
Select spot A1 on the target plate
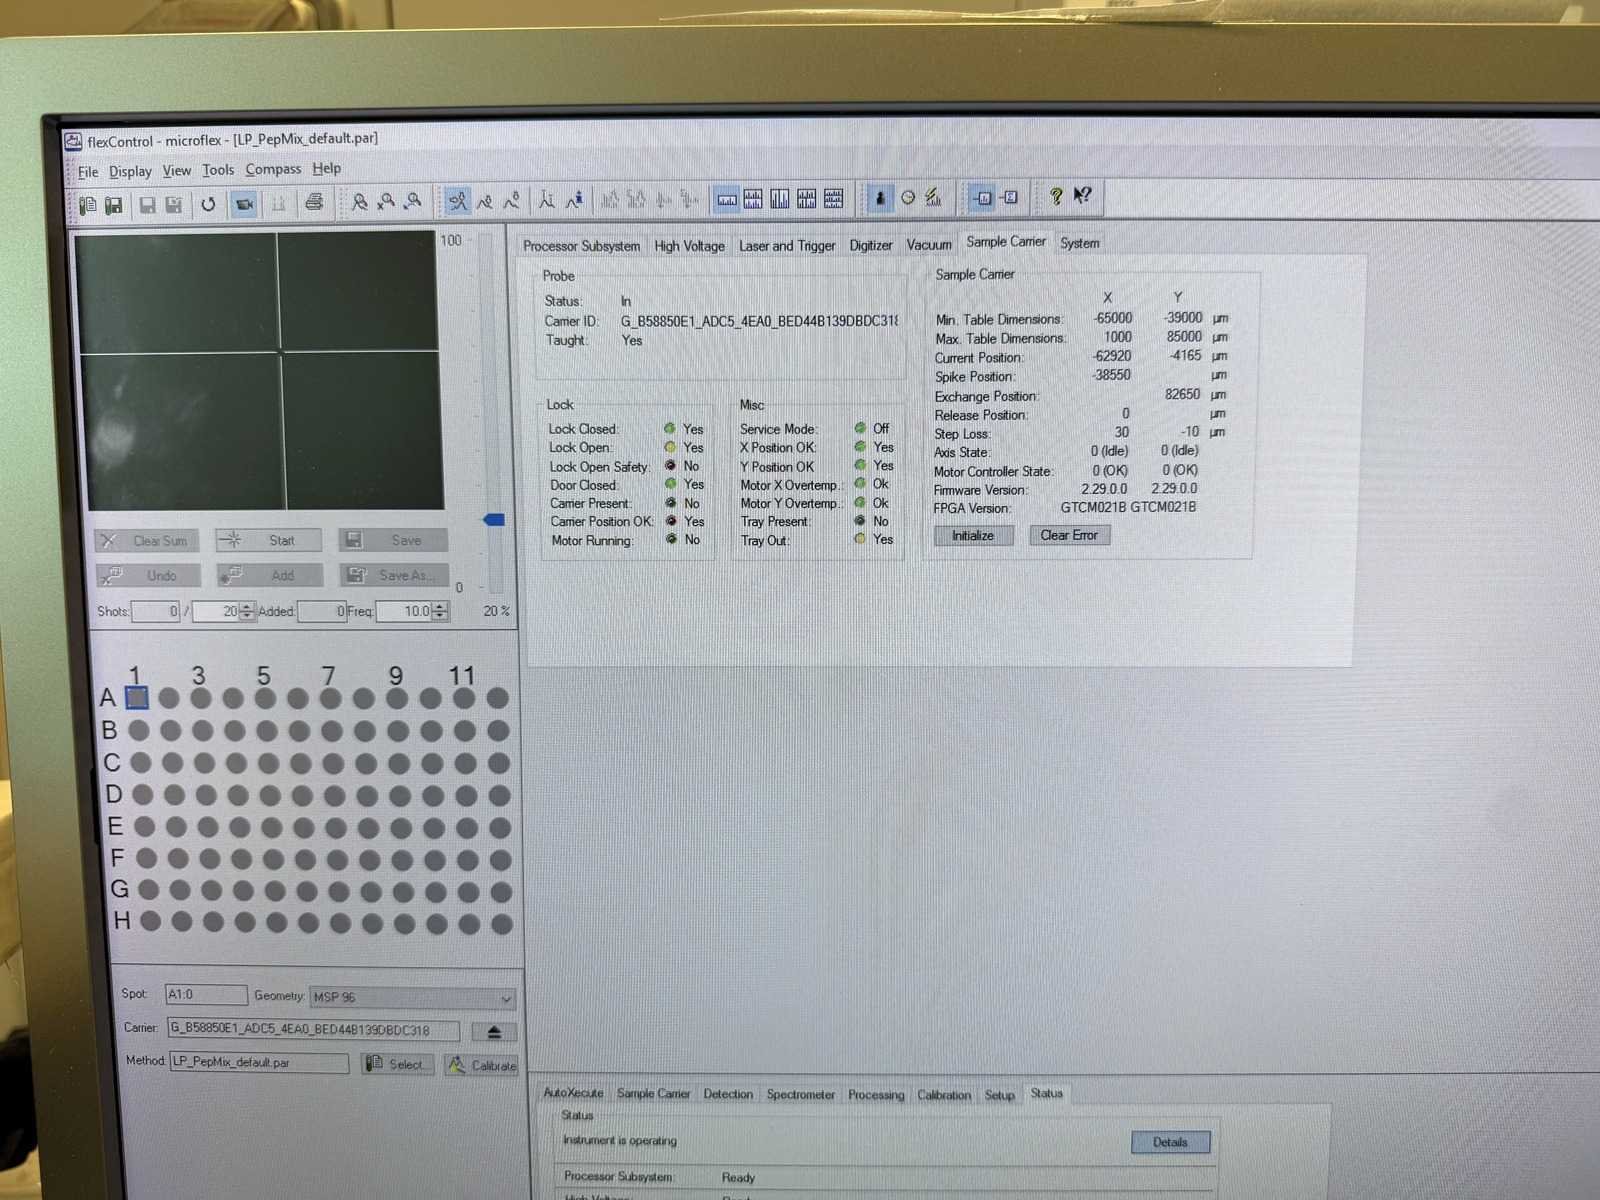[x=137, y=698]
